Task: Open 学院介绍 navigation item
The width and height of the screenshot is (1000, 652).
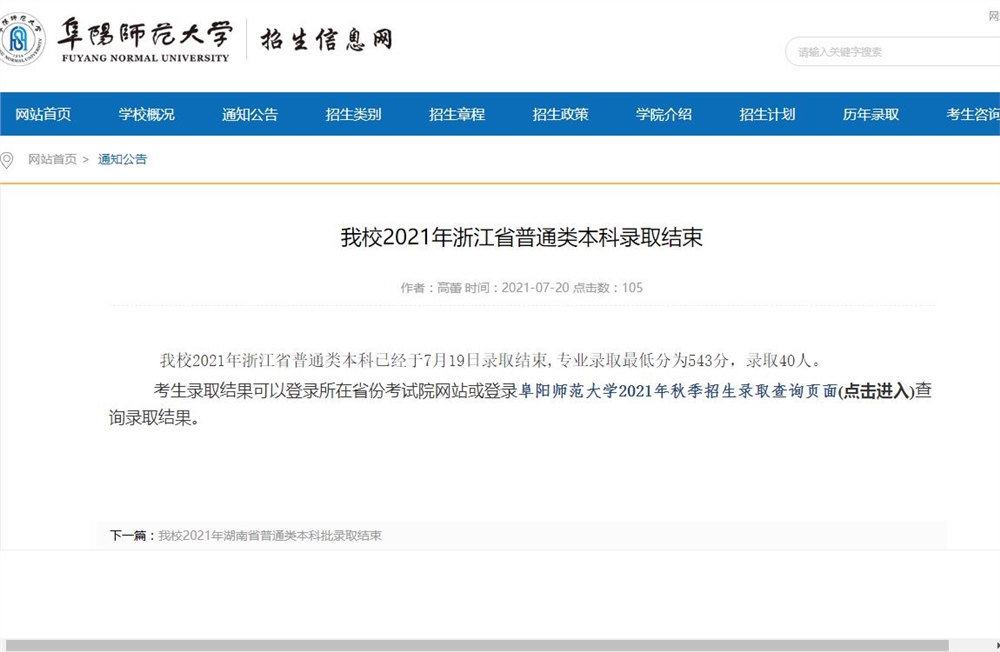Action: click(664, 114)
